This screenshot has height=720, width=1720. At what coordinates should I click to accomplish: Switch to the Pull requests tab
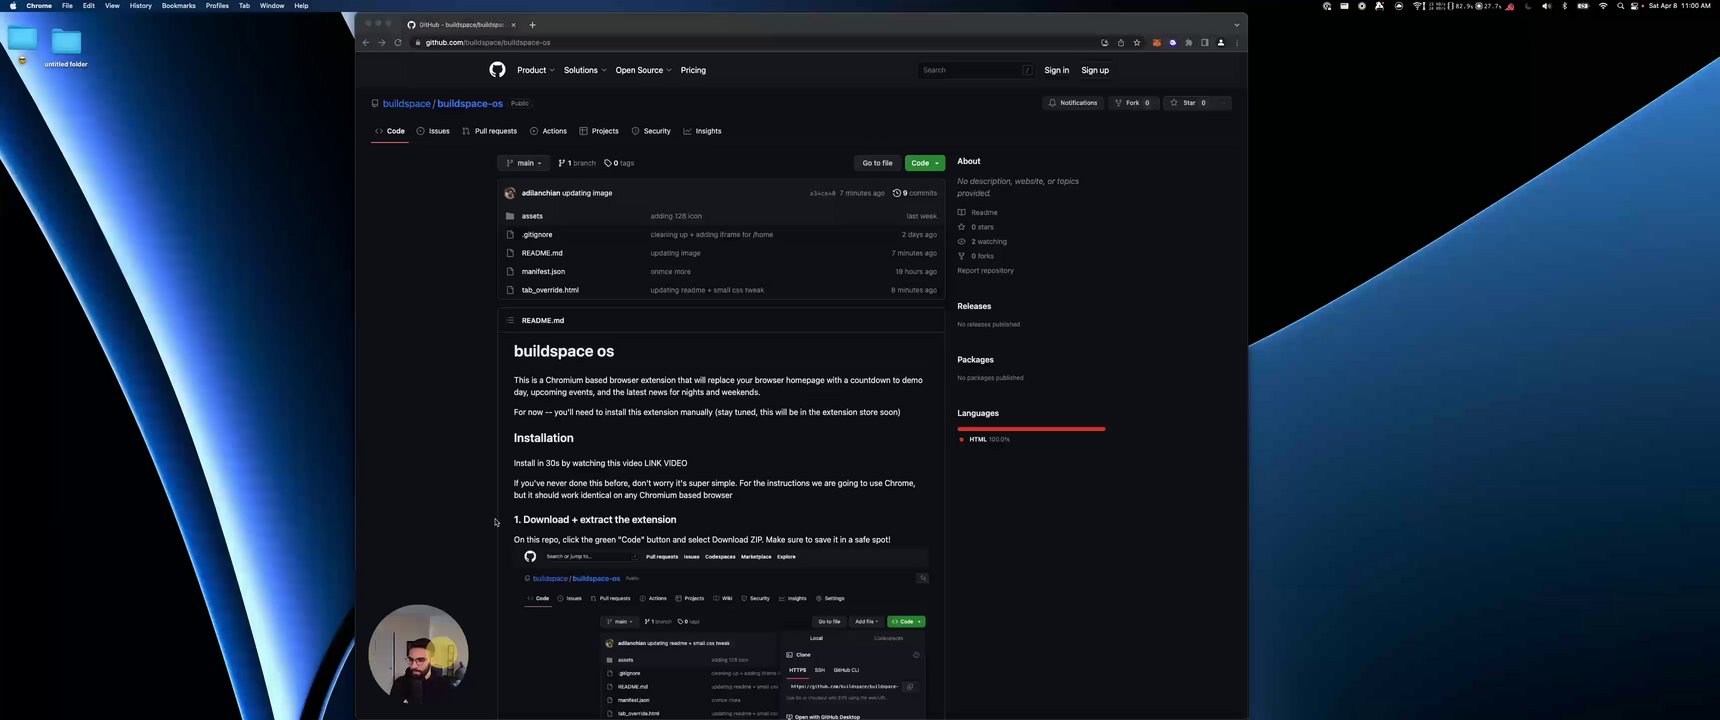[x=489, y=131]
